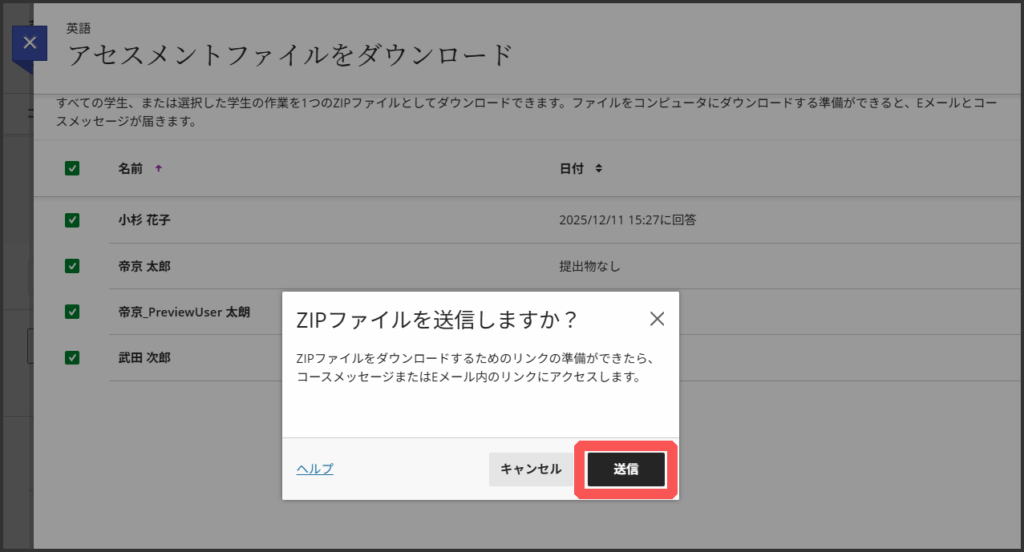Click the 2025/12/11 15:27に回答 date entry
The width and height of the screenshot is (1024, 552).
point(627,220)
